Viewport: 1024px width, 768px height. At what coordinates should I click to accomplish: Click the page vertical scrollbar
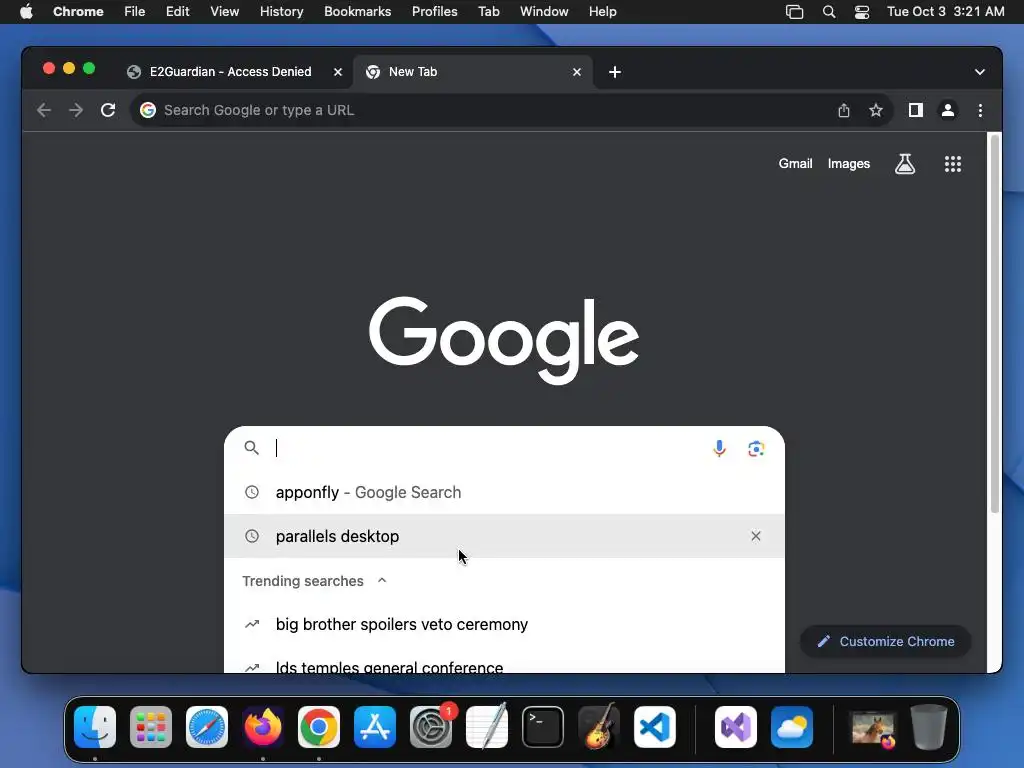[994, 323]
